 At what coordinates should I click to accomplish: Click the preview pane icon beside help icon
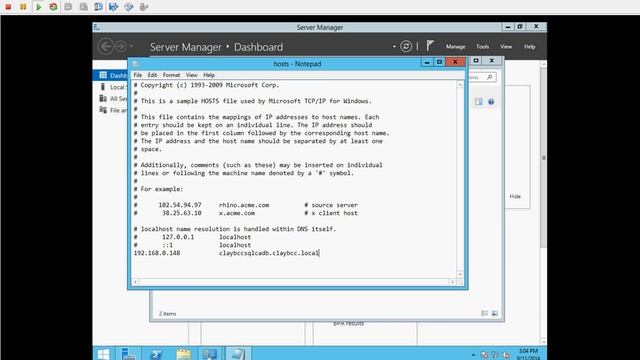(x=479, y=102)
